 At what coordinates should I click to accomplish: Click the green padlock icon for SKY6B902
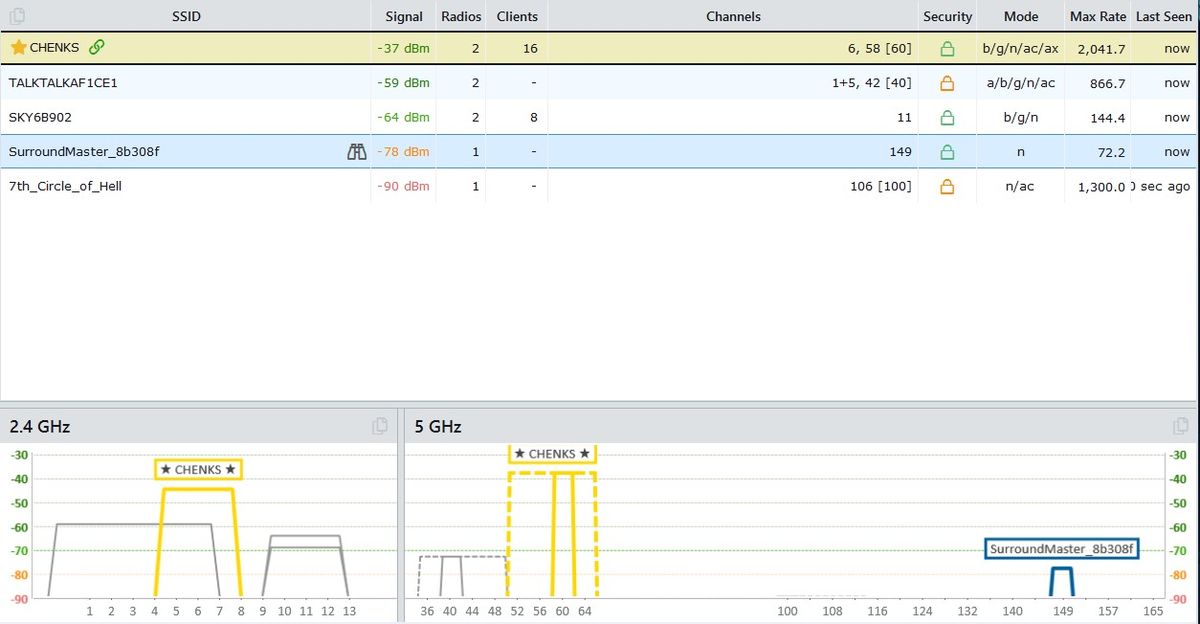947,117
